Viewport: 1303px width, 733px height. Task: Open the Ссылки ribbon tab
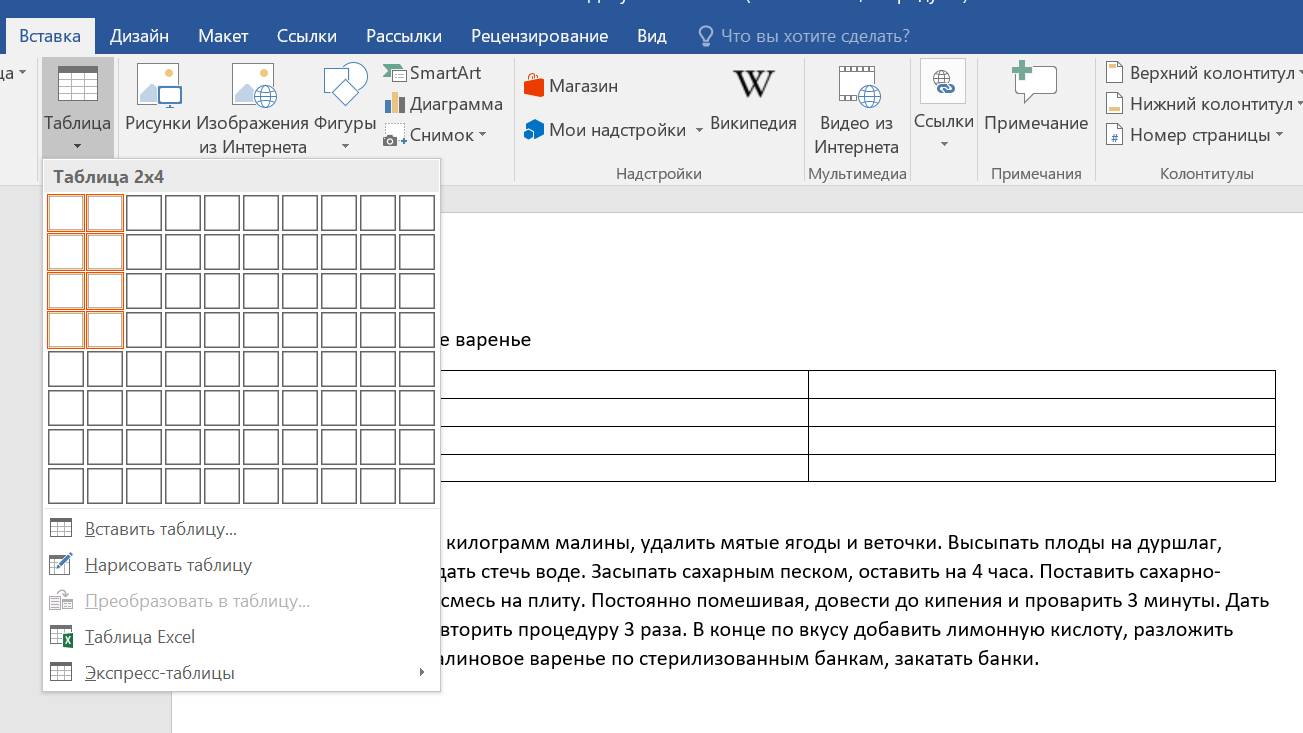tap(306, 36)
